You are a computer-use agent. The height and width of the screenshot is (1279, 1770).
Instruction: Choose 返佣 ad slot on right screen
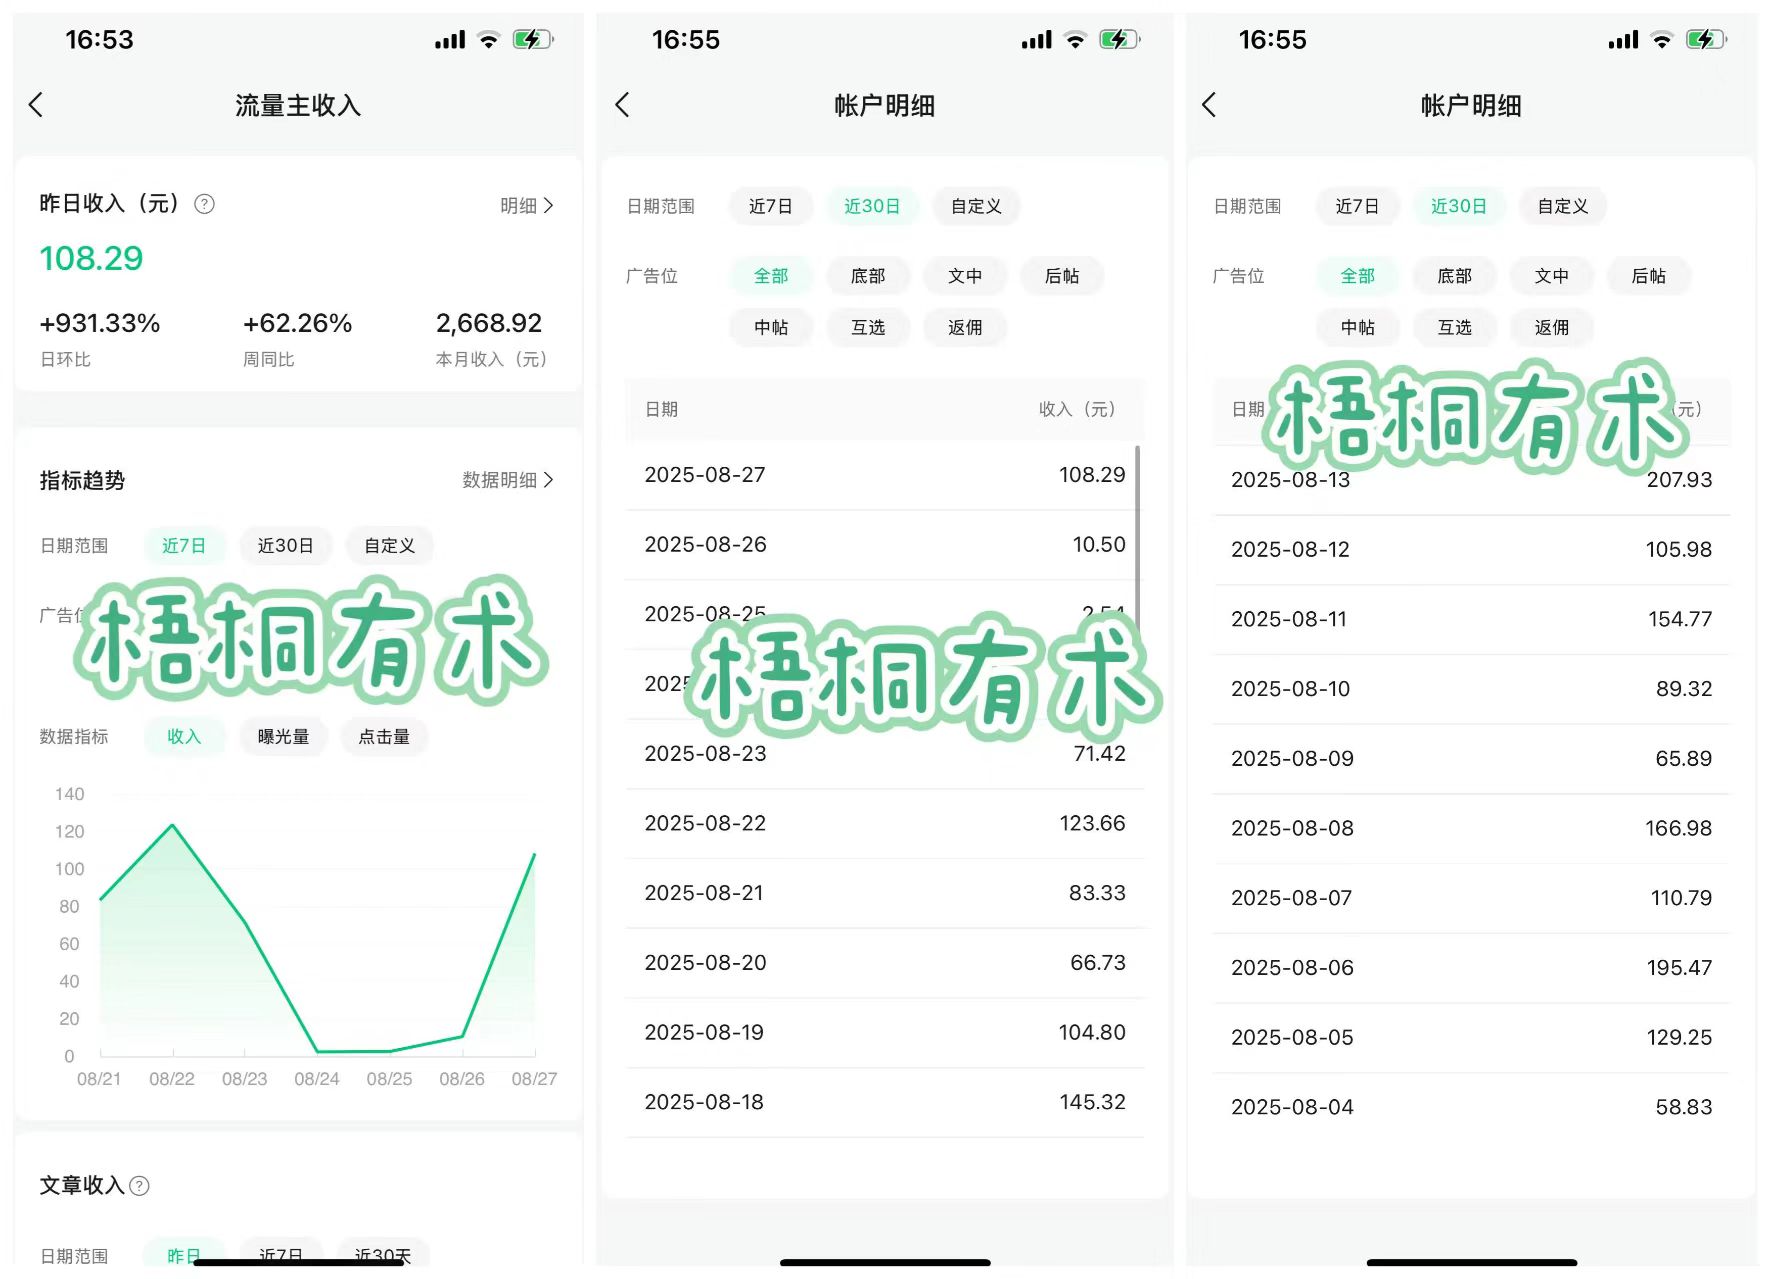pyautogui.click(x=1551, y=328)
